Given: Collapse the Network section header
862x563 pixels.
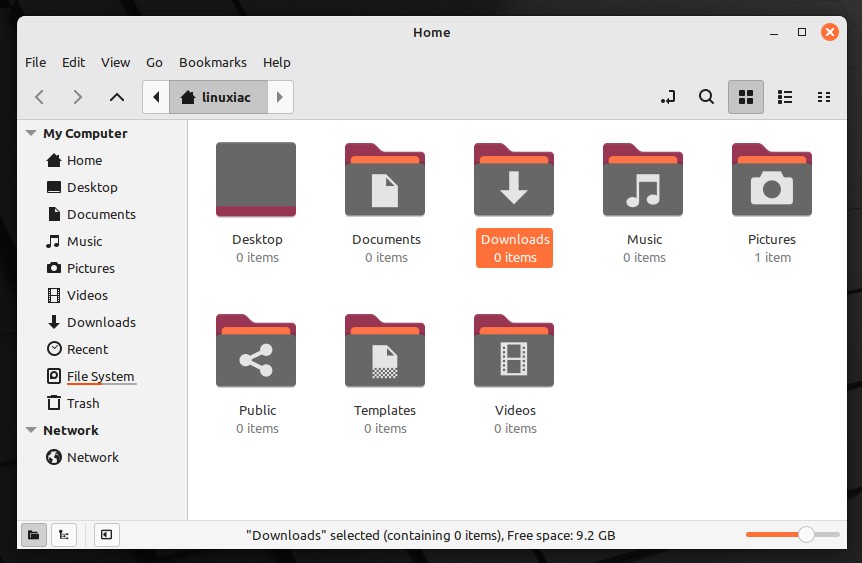Looking at the screenshot, I should [x=31, y=430].
